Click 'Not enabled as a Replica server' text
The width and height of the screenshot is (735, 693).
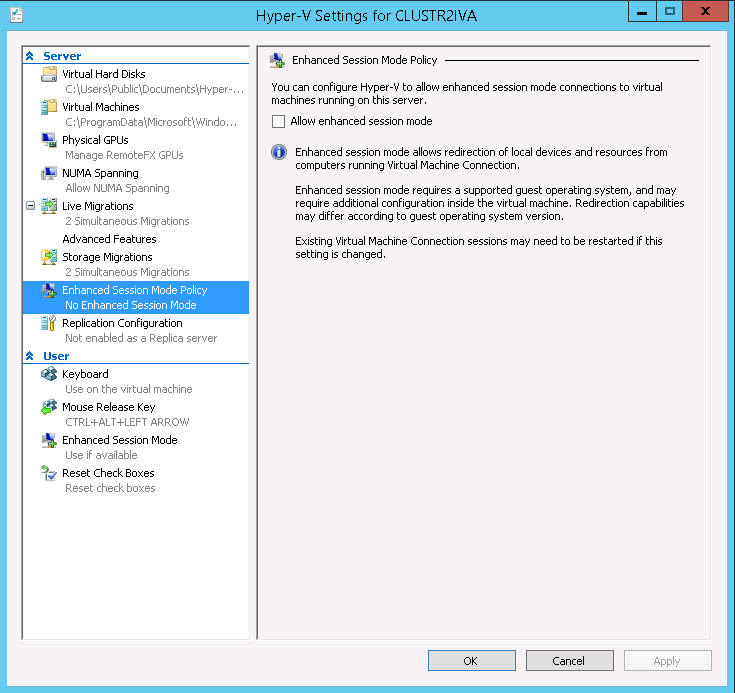(141, 338)
